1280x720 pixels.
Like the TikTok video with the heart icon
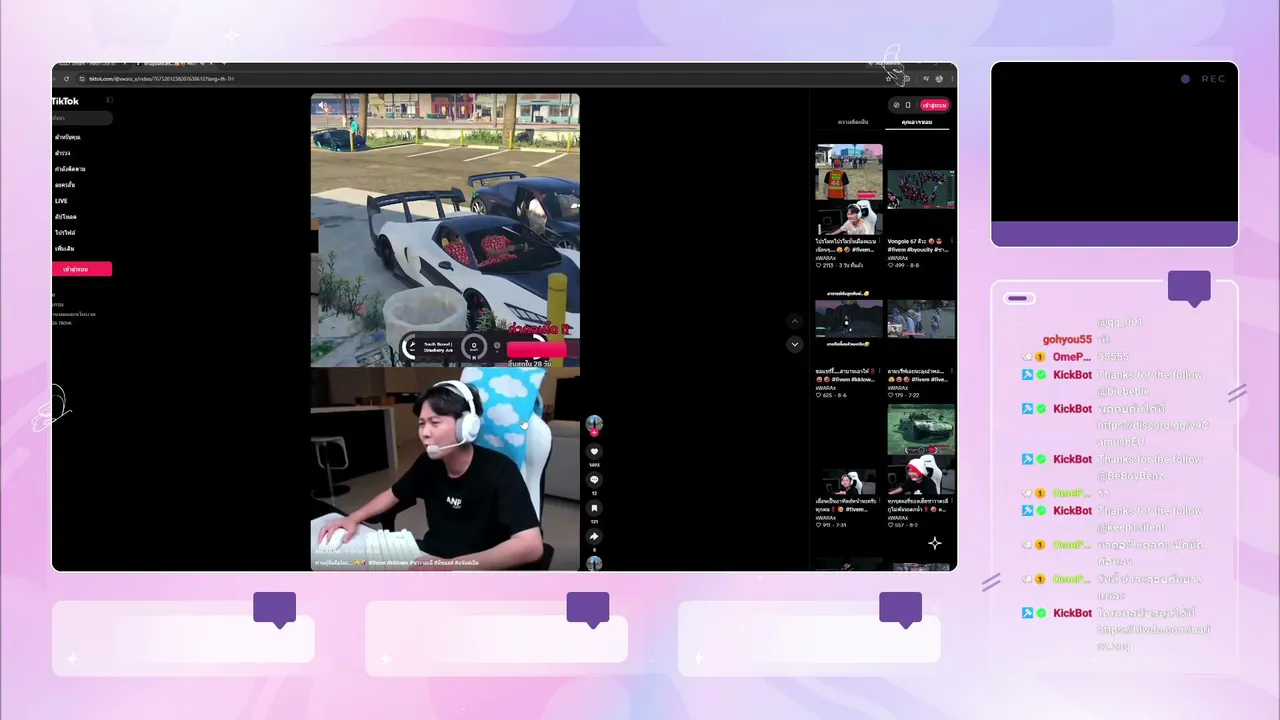[x=594, y=452]
